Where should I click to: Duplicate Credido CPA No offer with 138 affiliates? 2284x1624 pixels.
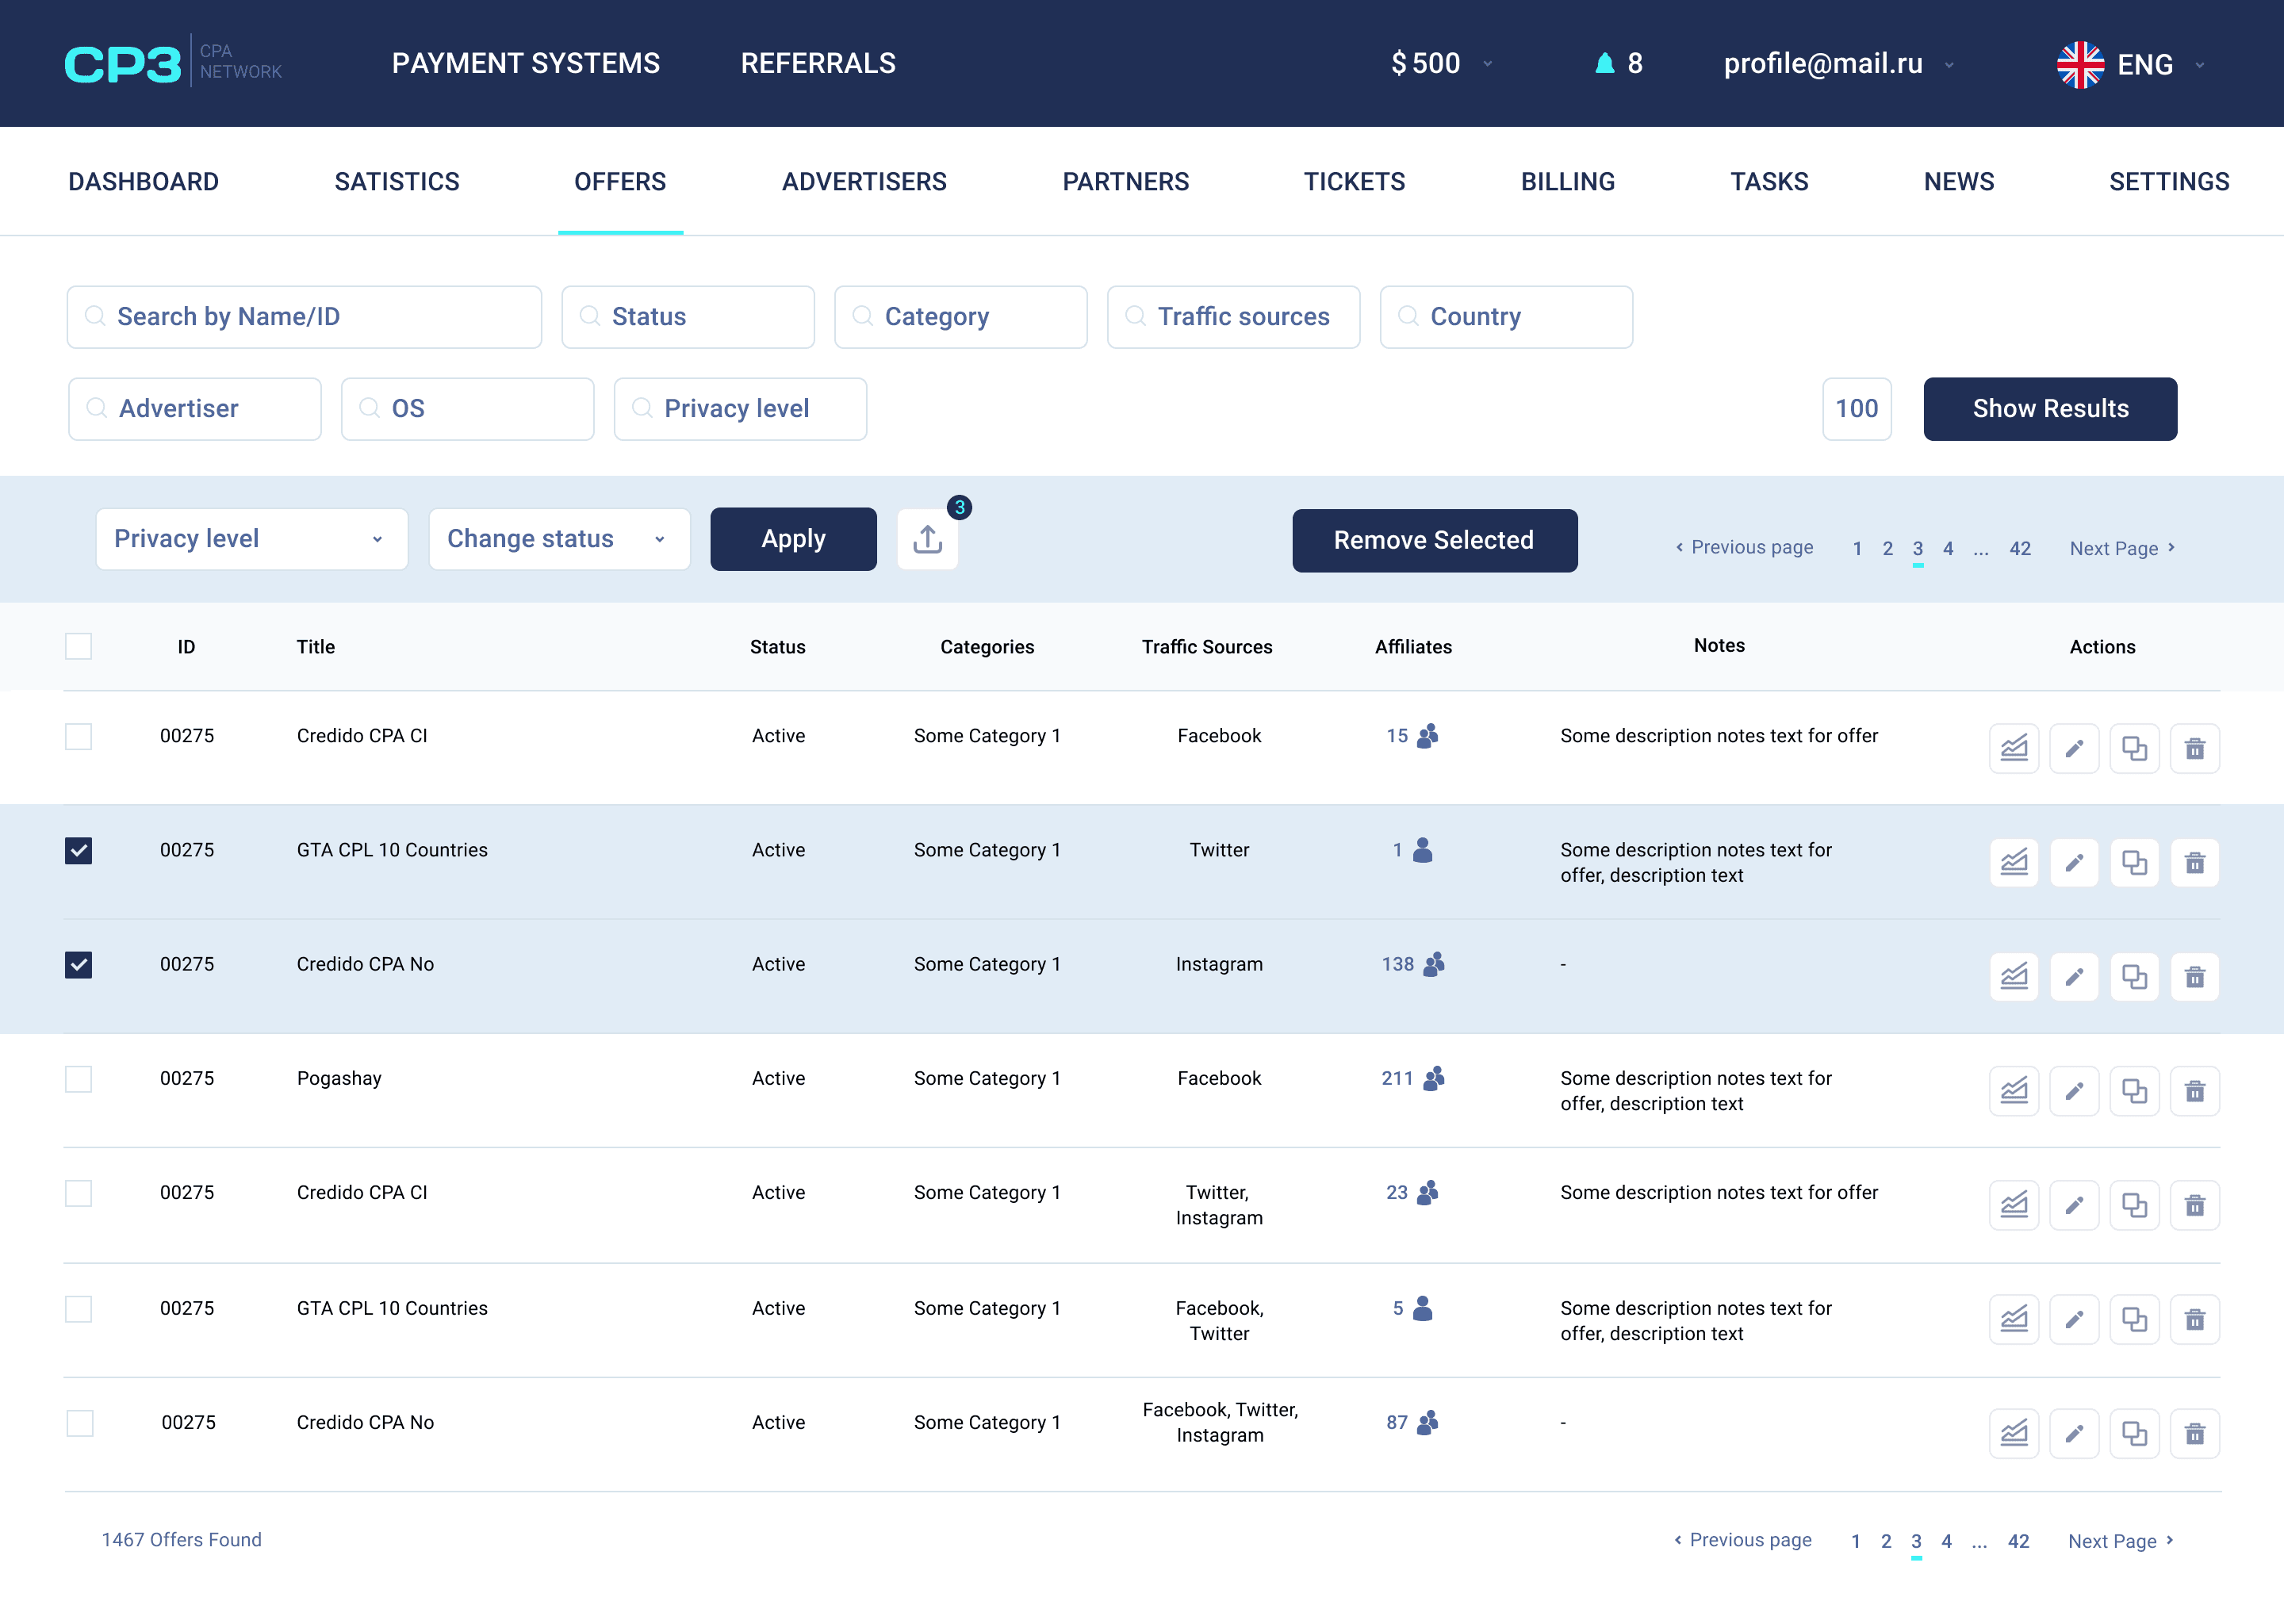[2134, 976]
